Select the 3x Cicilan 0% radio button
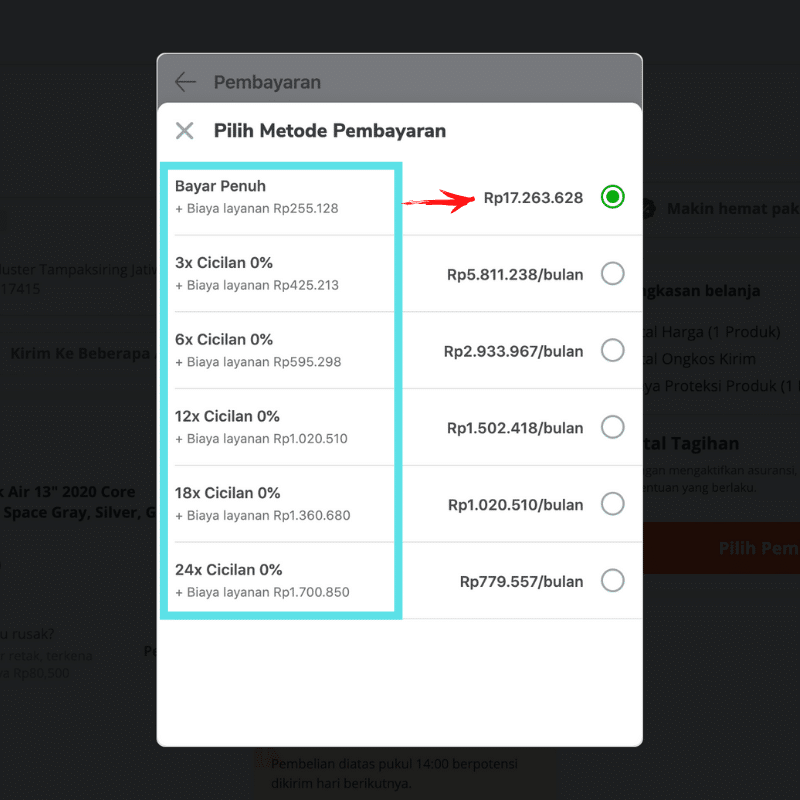This screenshot has width=800, height=800. coord(613,274)
